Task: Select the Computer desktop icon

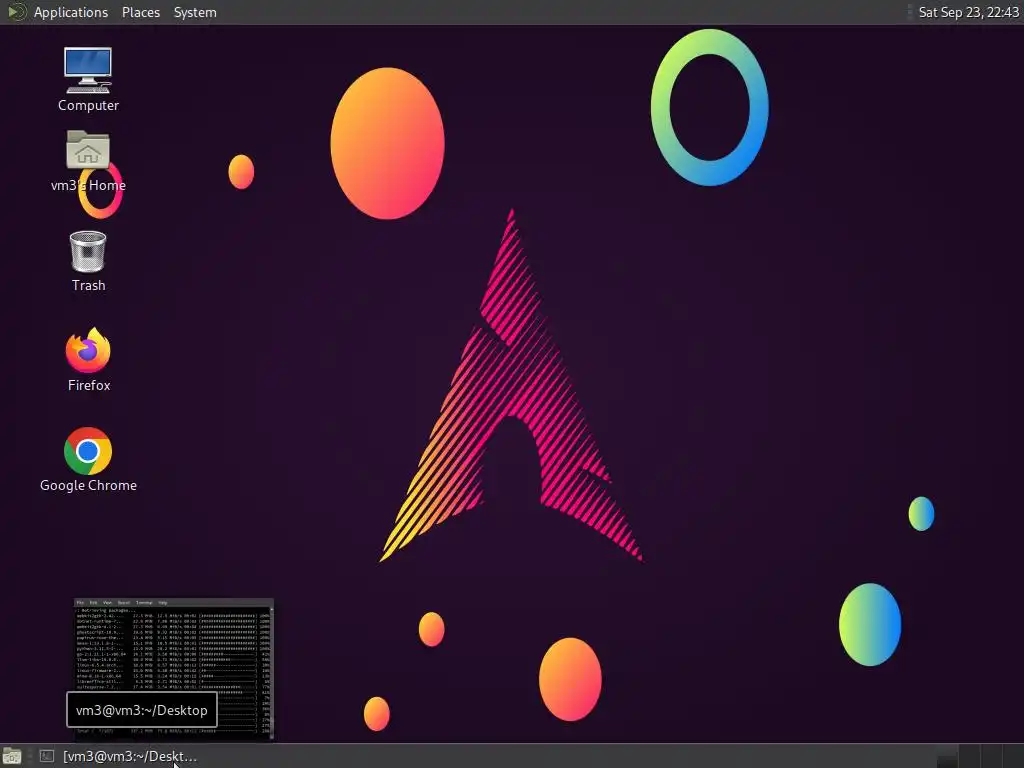Action: point(88,80)
